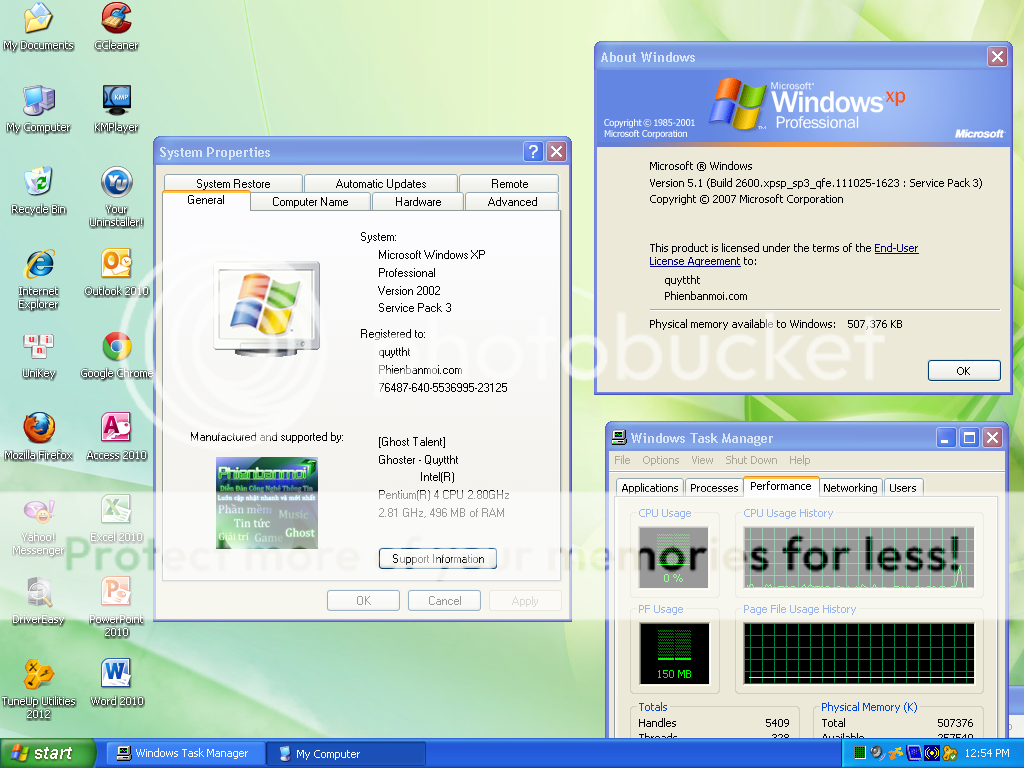Switch to the Applications tab in Task Manager
Screen dimensions: 1024x768
pyautogui.click(x=649, y=488)
